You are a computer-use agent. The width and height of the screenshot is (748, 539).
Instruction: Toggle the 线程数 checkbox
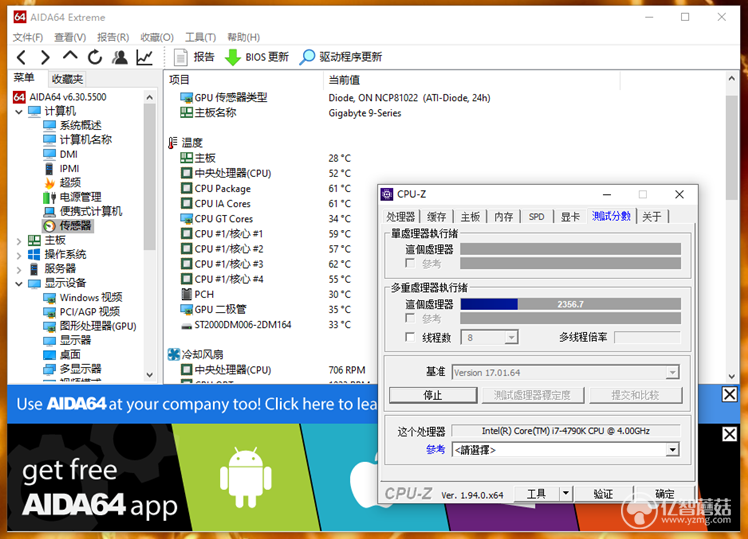tap(409, 337)
